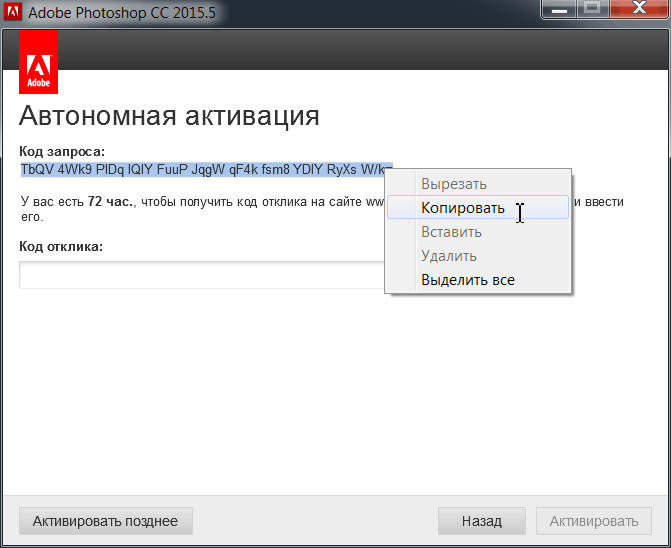Click the Adobe logo badge
The height and width of the screenshot is (548, 671).
coord(39,62)
